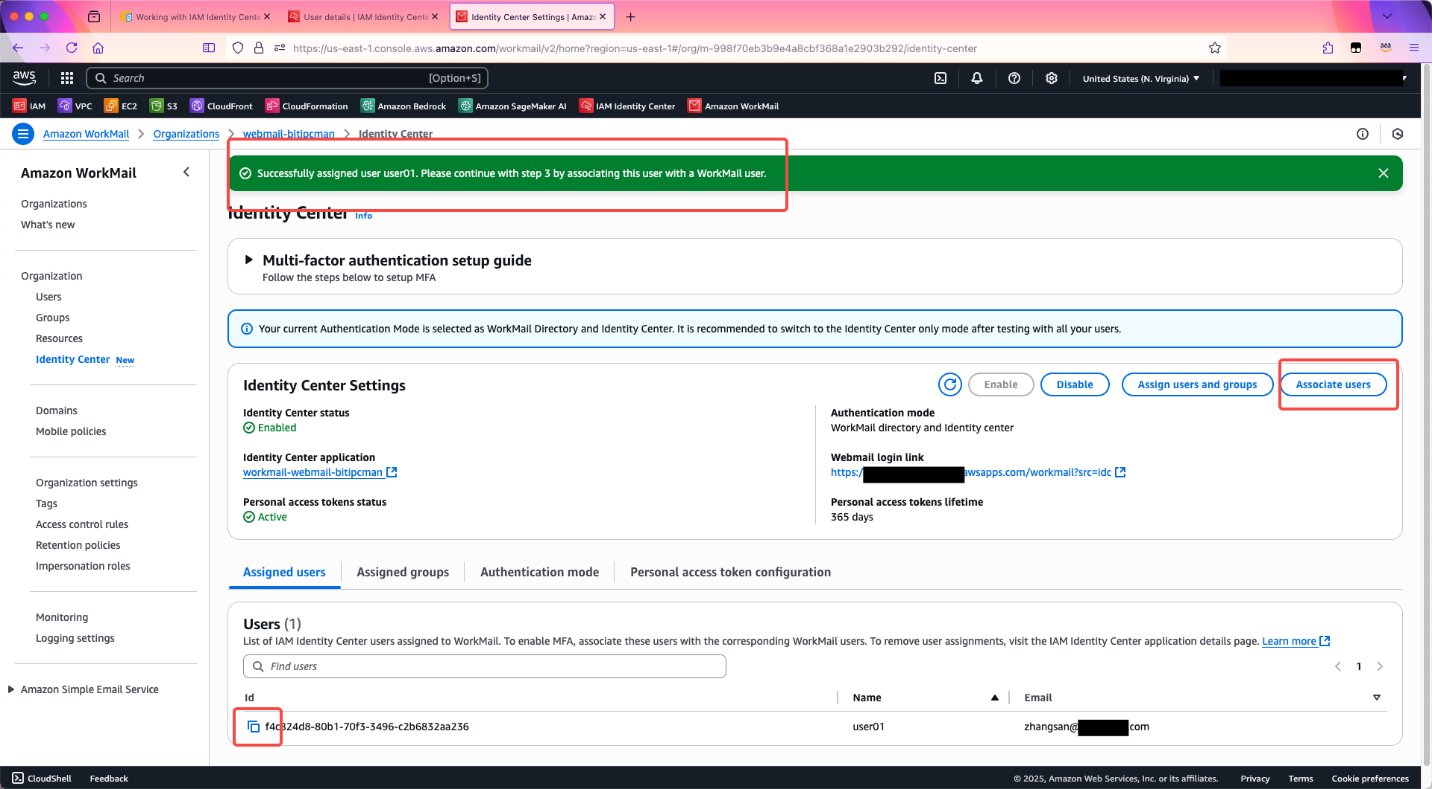Open CloudShell from the bottom bar
The height and width of the screenshot is (789, 1432).
pos(42,778)
